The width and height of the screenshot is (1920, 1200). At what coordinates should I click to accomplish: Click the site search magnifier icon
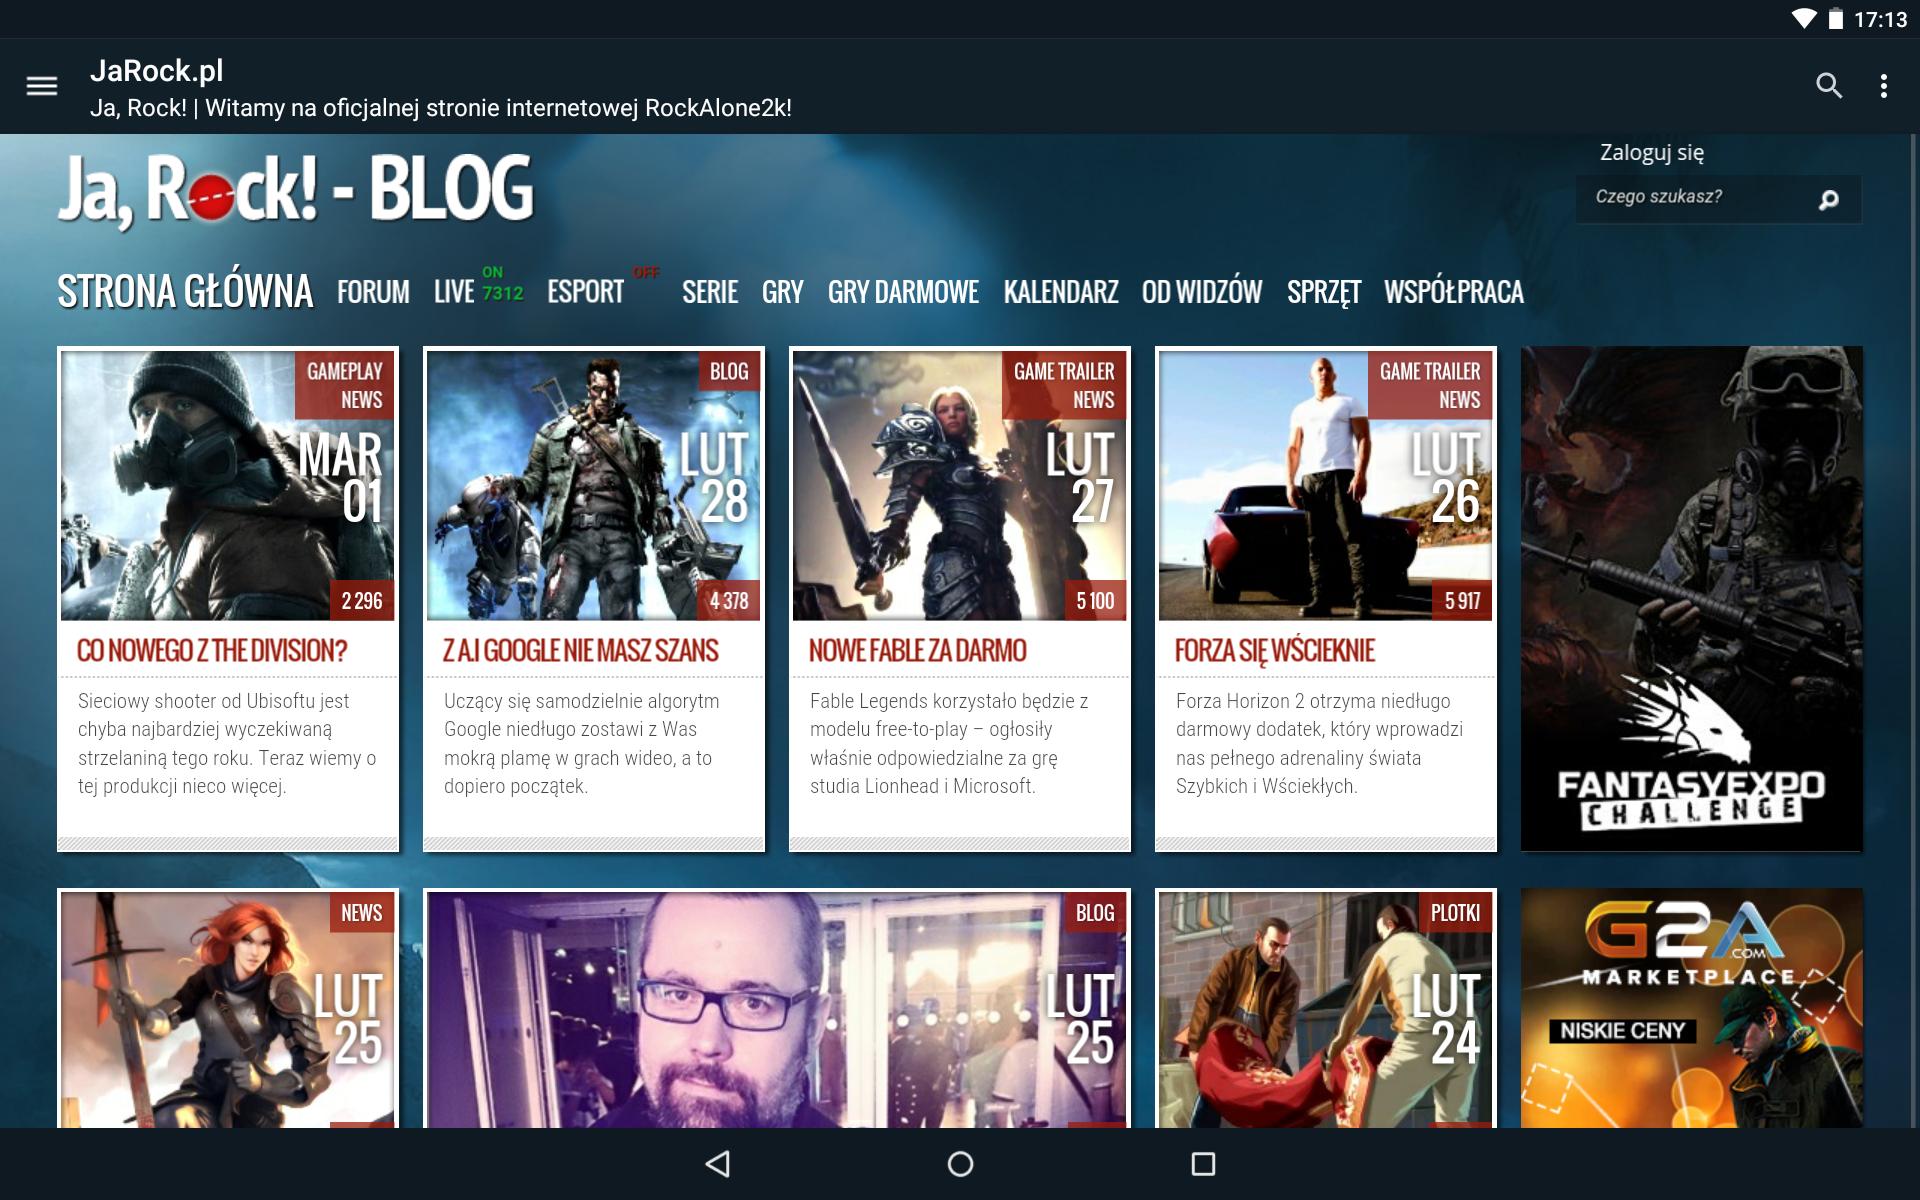(1829, 199)
